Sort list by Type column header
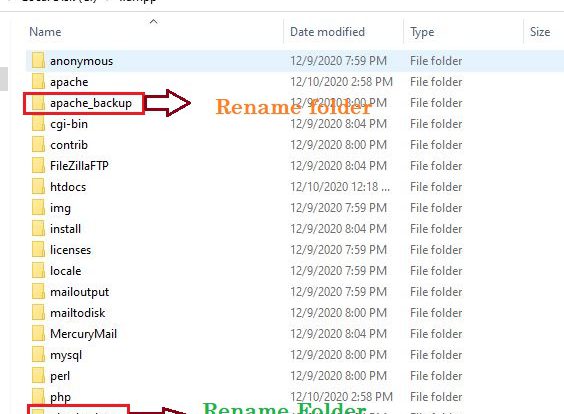The height and width of the screenshot is (414, 564). click(x=422, y=32)
